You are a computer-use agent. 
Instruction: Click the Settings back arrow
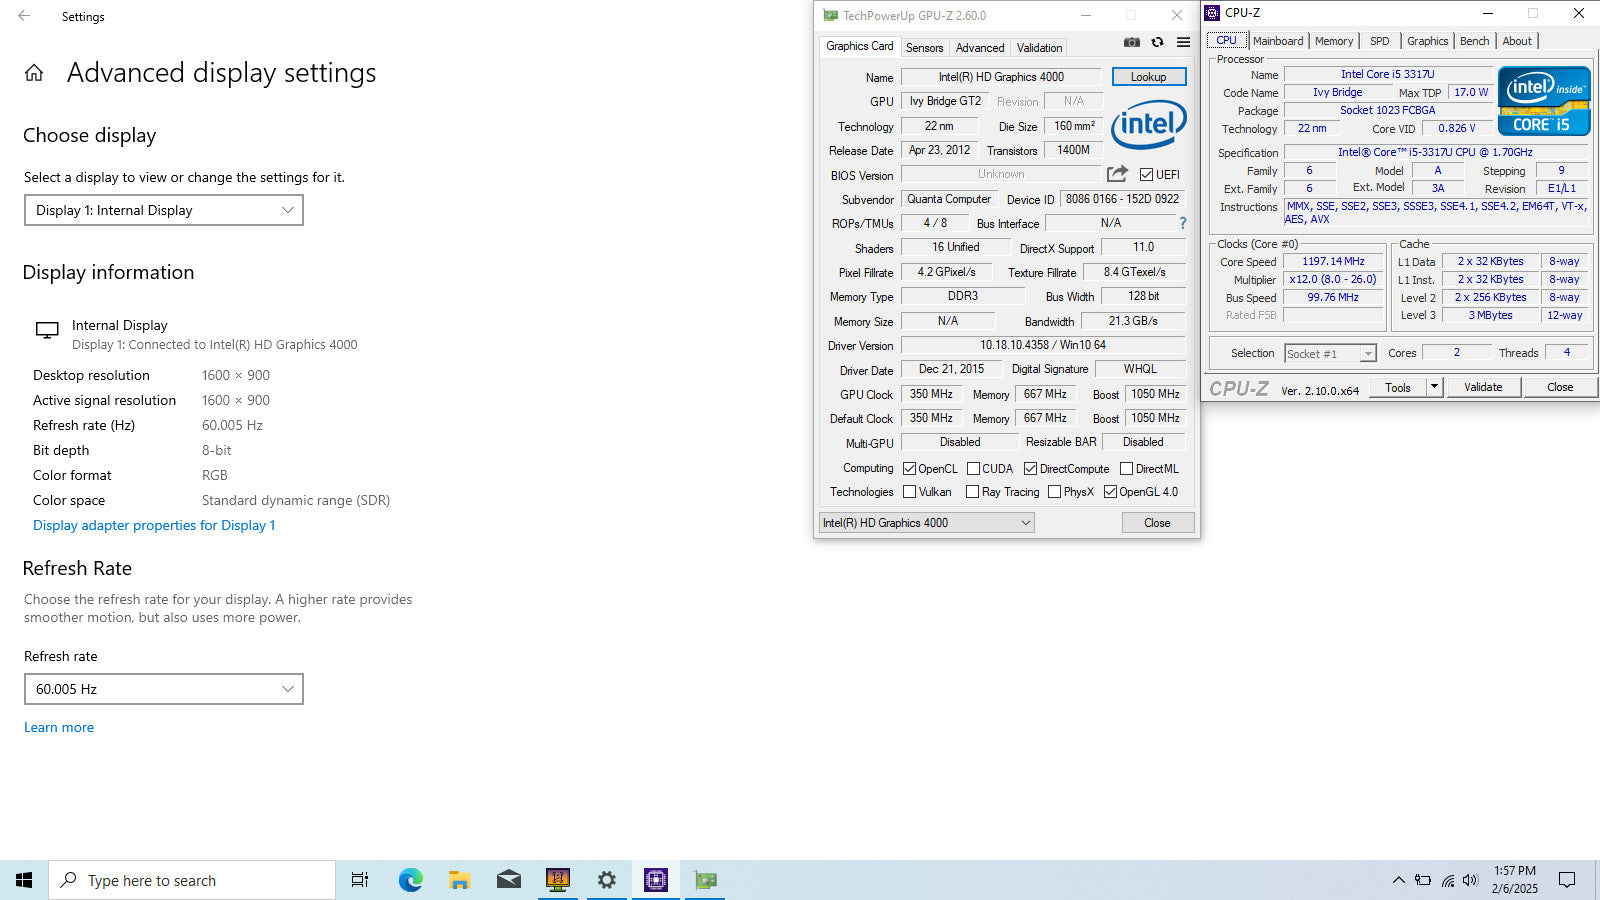pyautogui.click(x=24, y=16)
